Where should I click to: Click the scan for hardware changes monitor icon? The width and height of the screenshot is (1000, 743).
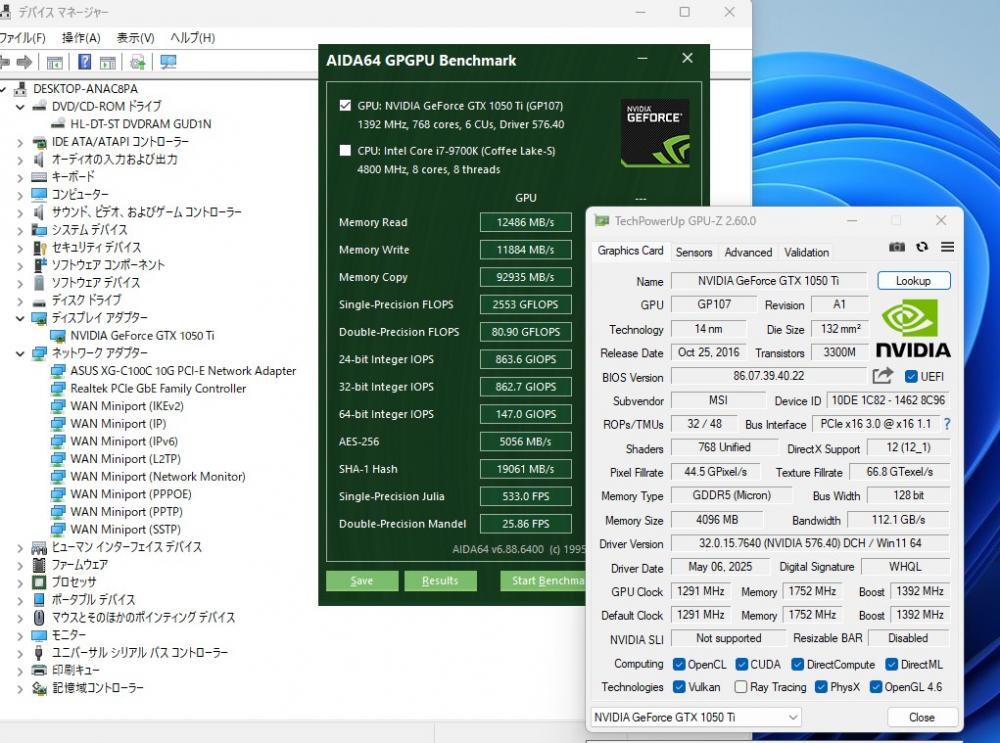click(168, 62)
